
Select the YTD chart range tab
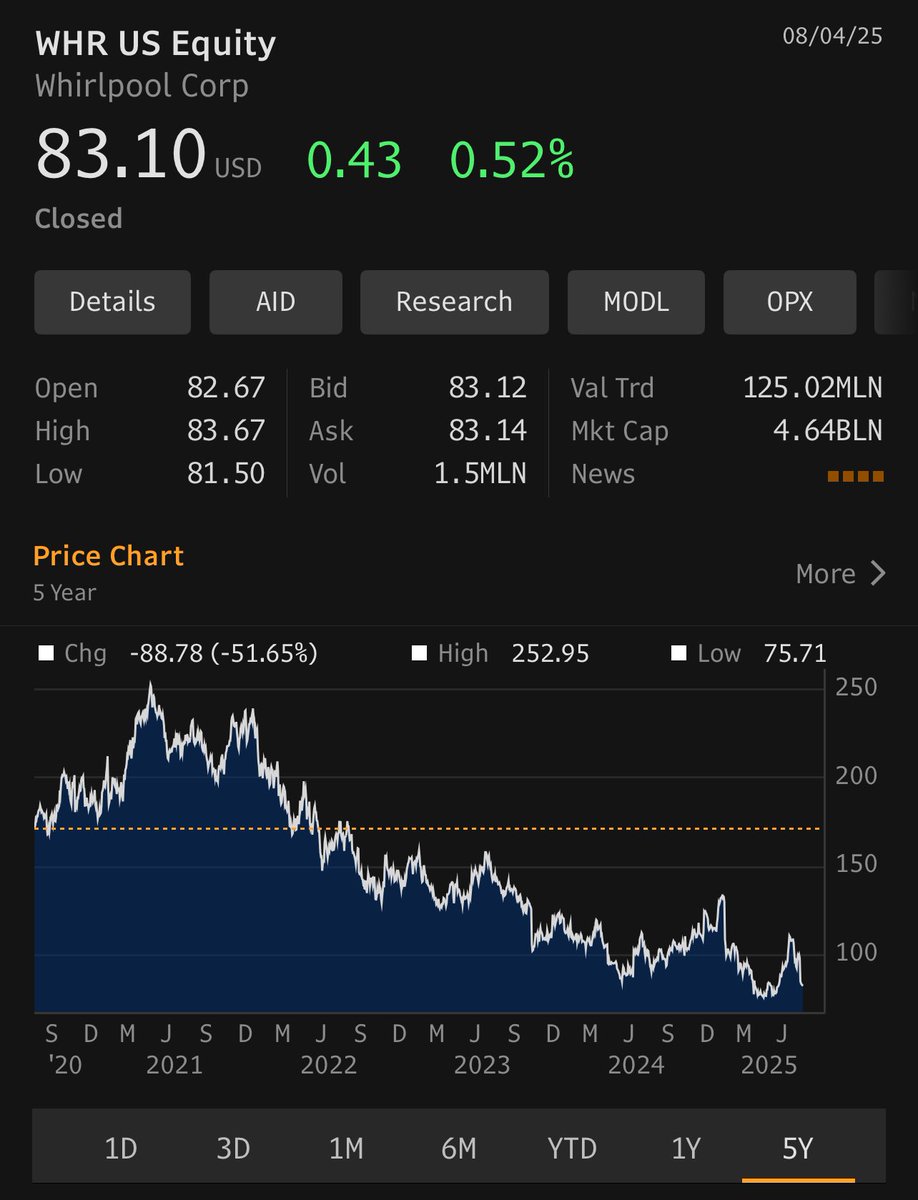click(572, 1149)
